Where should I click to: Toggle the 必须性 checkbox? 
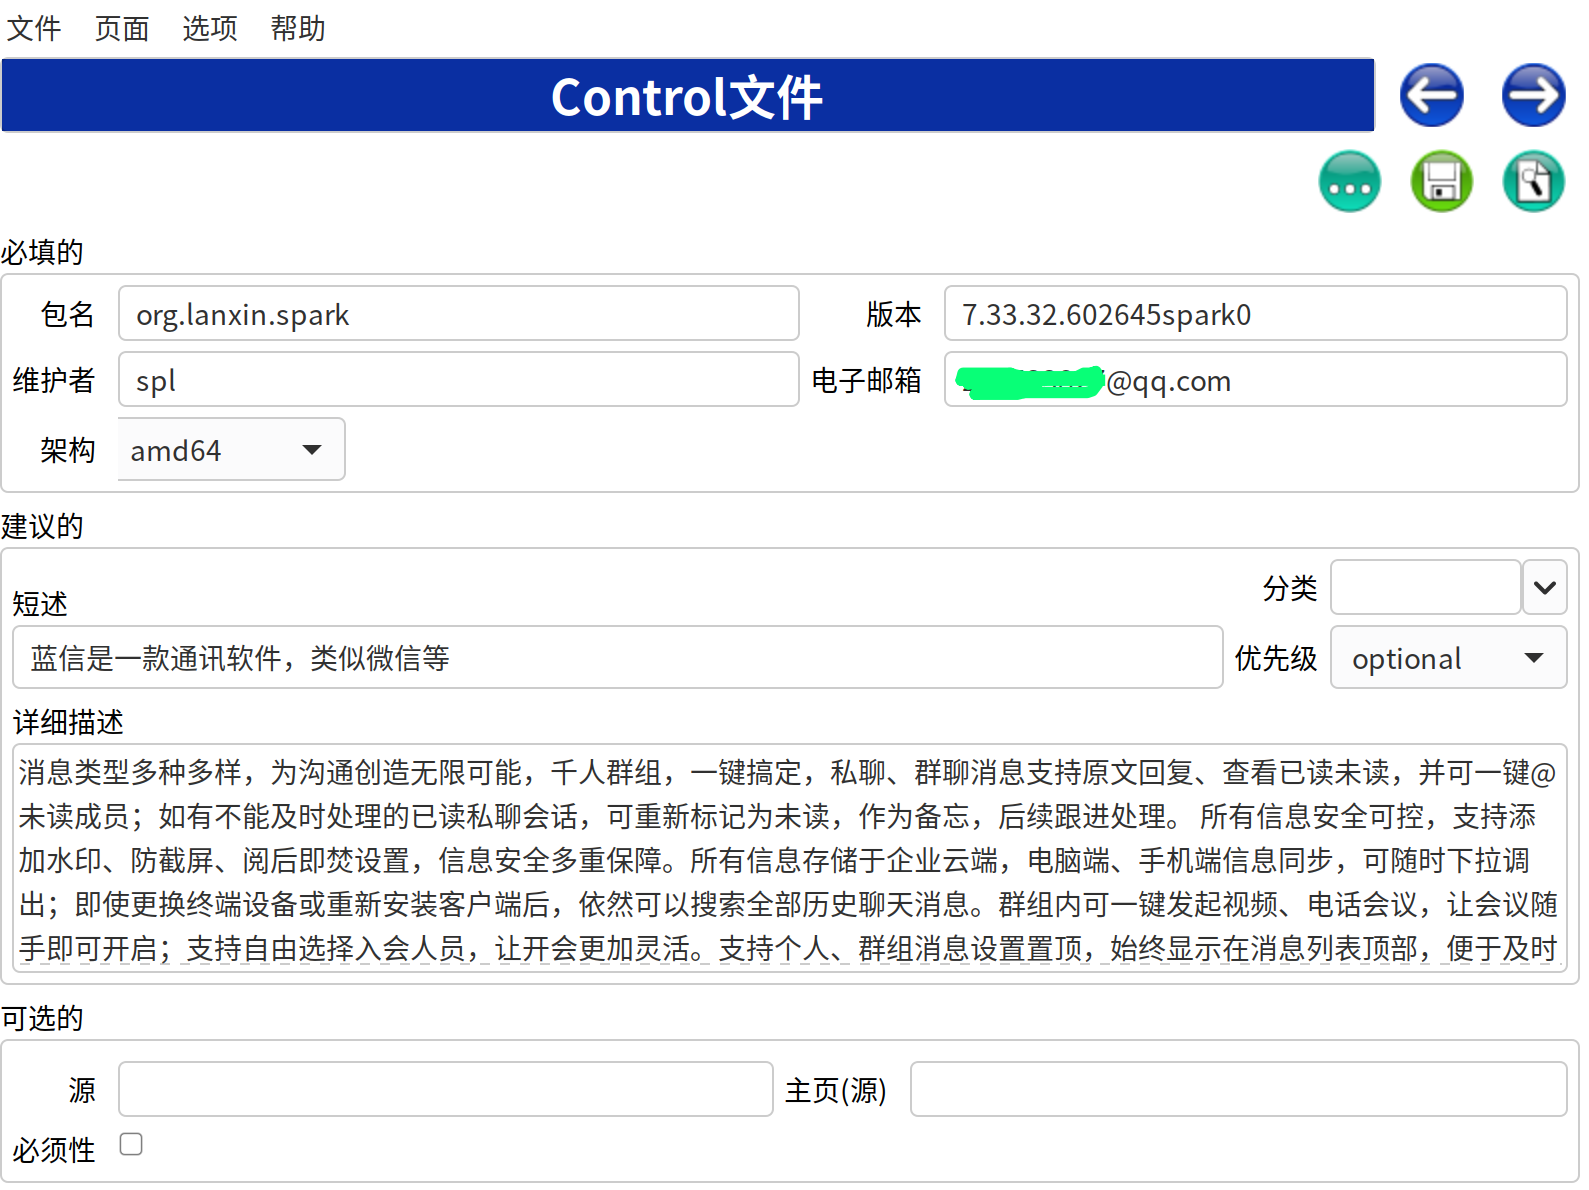(x=131, y=1144)
